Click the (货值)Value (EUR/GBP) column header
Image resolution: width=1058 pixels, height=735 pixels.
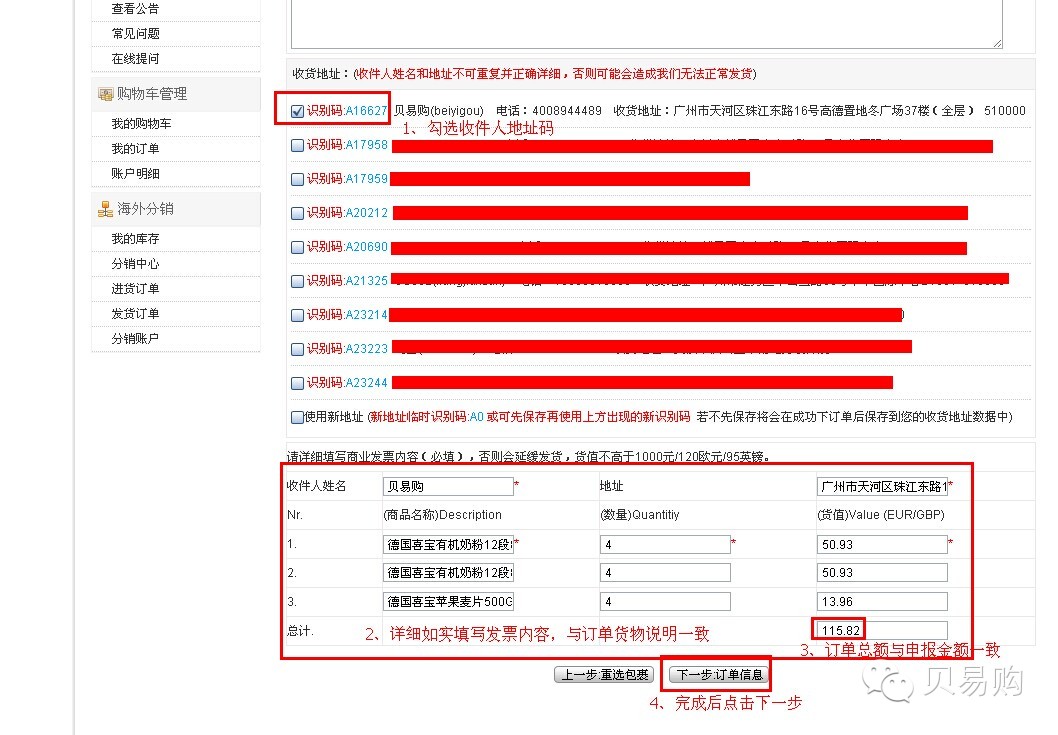click(881, 515)
